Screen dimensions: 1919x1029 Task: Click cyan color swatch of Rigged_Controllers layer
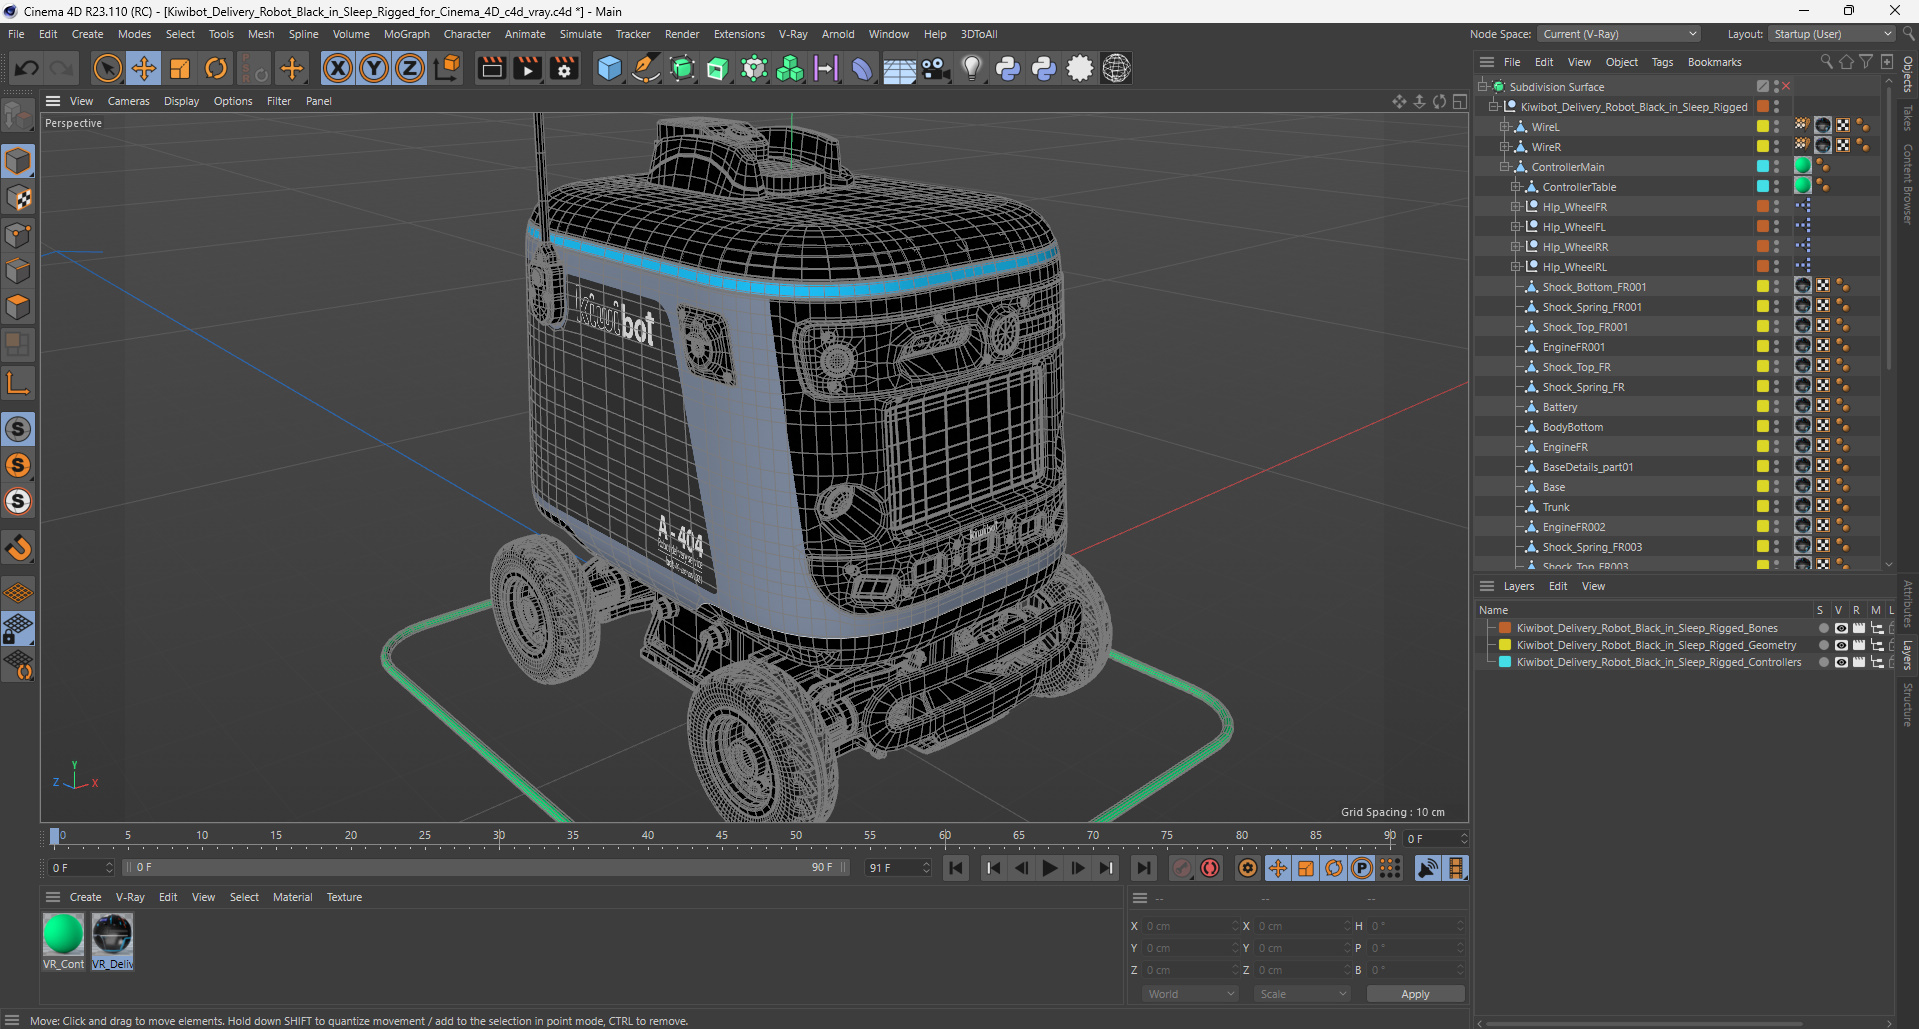1504,662
